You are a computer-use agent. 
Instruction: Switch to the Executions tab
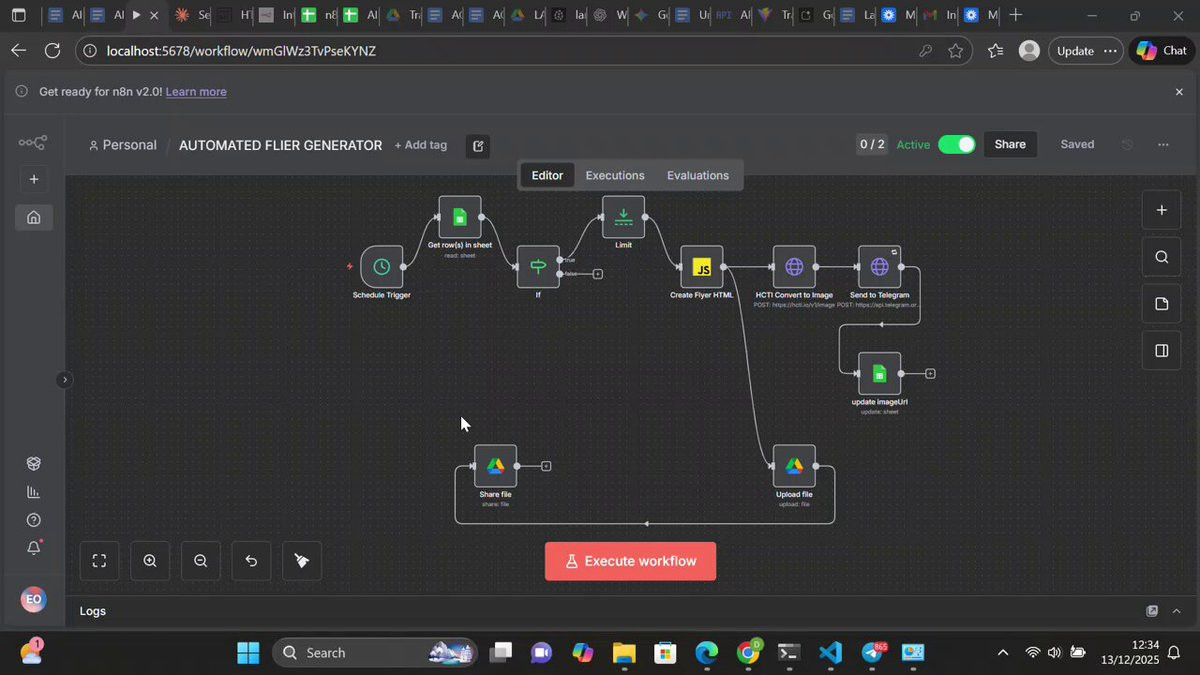615,175
